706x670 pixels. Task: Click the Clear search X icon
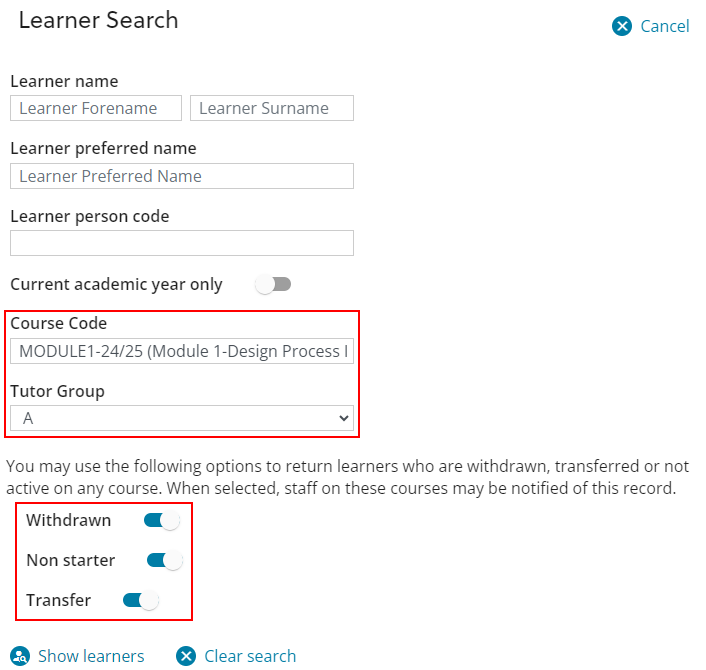tap(186, 656)
